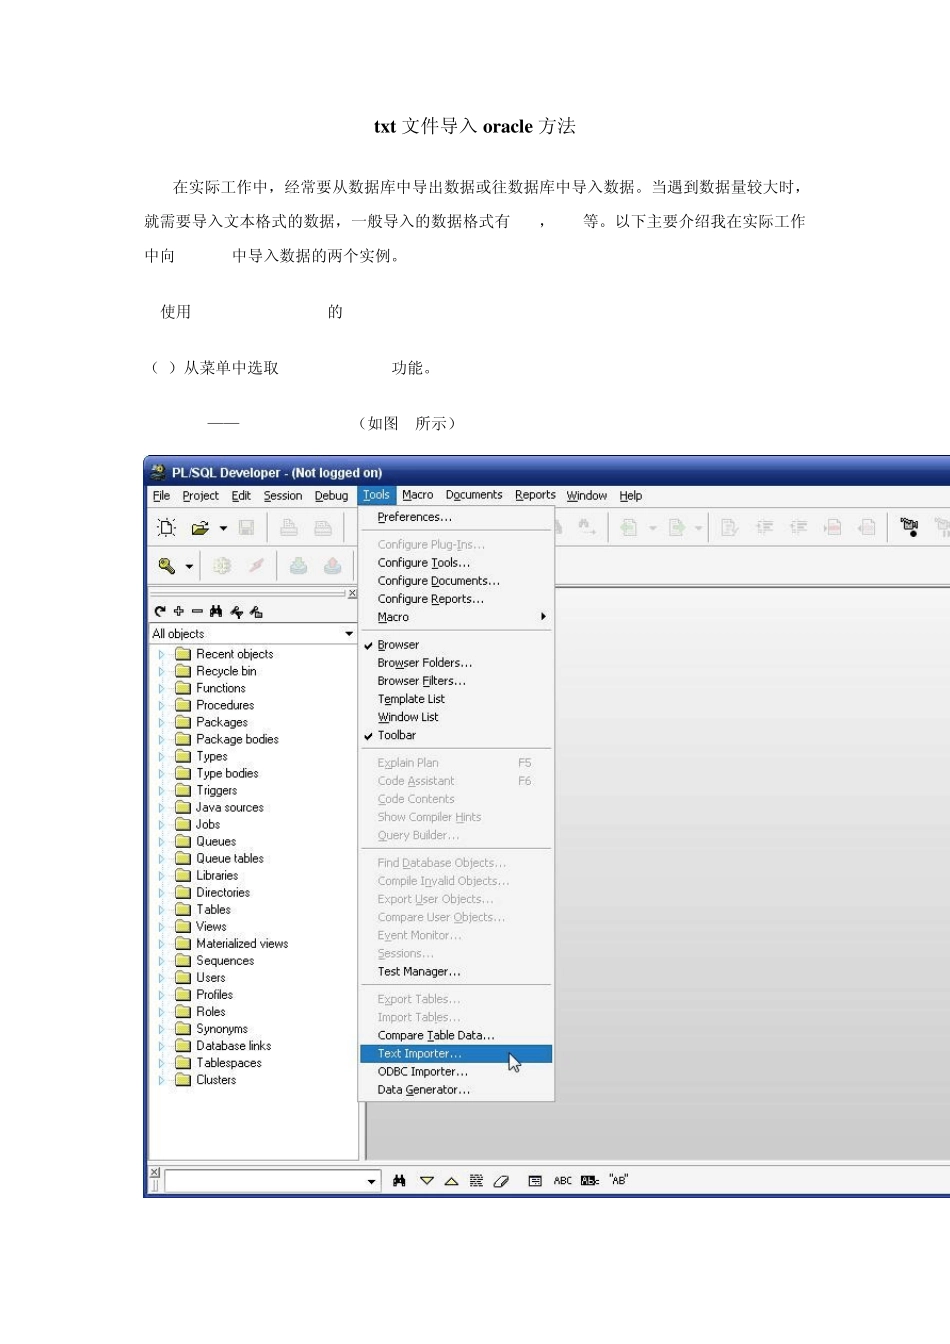Screen dimensions: 950x1344
Task: Click the Print Setup toolbar icon
Action: point(323,527)
